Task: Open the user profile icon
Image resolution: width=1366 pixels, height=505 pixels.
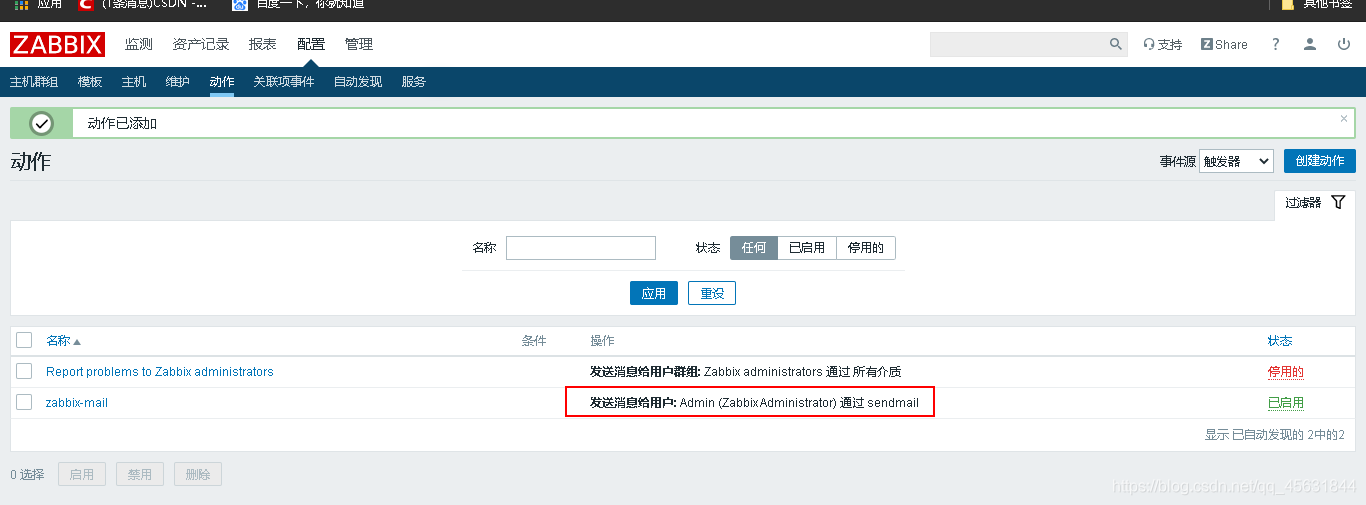Action: pos(1310,44)
